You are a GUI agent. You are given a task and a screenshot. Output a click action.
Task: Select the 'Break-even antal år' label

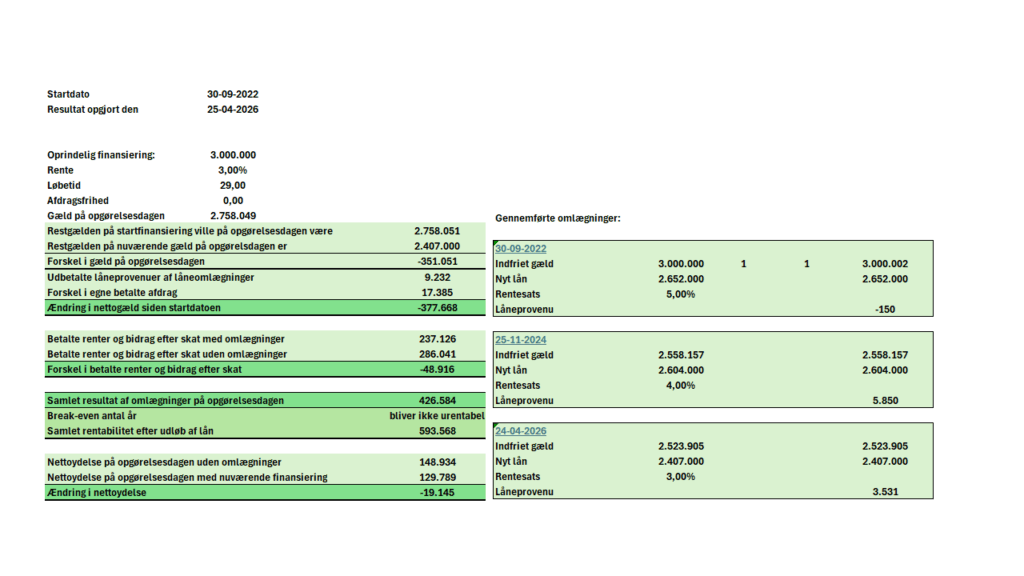(x=92, y=415)
